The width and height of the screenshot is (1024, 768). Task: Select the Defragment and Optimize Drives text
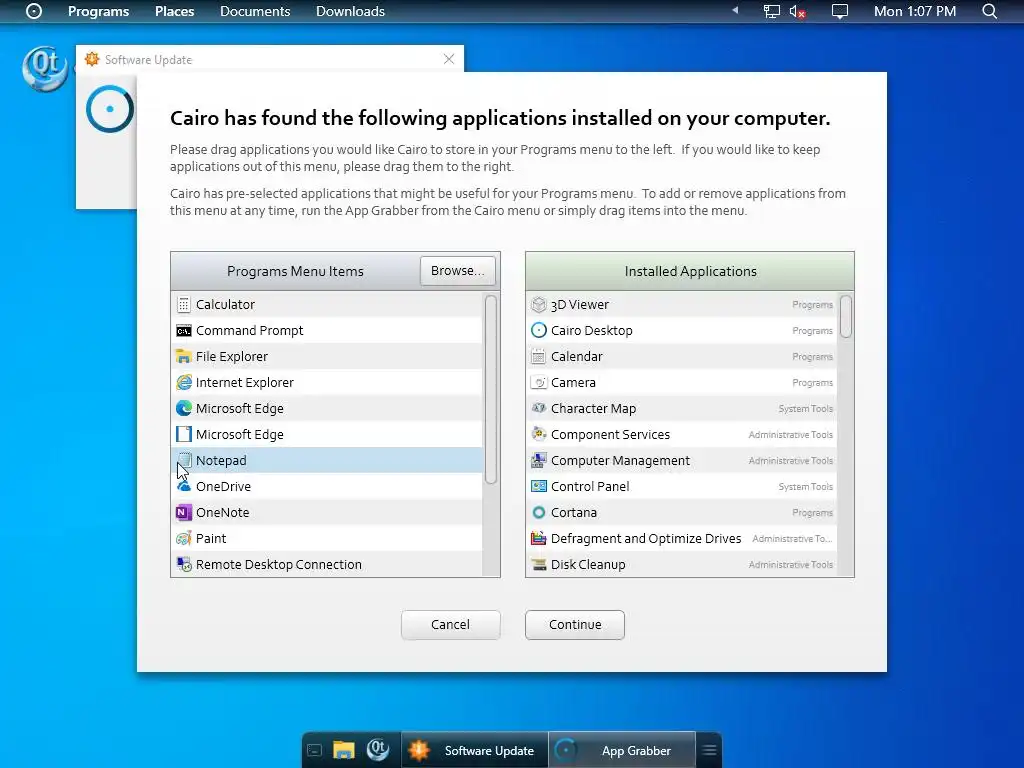tap(646, 539)
